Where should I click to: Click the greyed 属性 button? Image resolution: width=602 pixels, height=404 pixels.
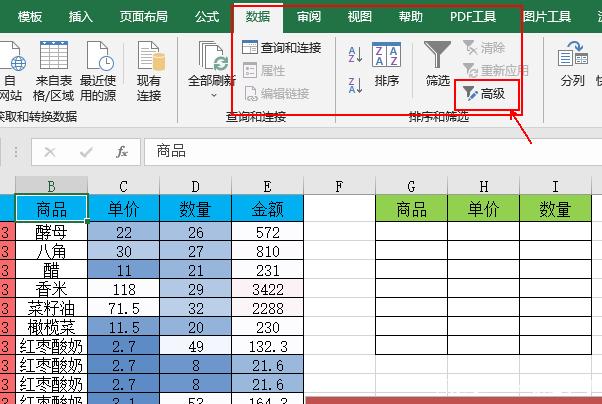(264, 71)
